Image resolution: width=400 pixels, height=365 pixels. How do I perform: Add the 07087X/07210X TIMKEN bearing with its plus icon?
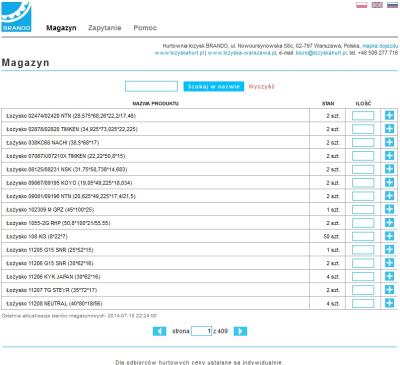pos(389,156)
